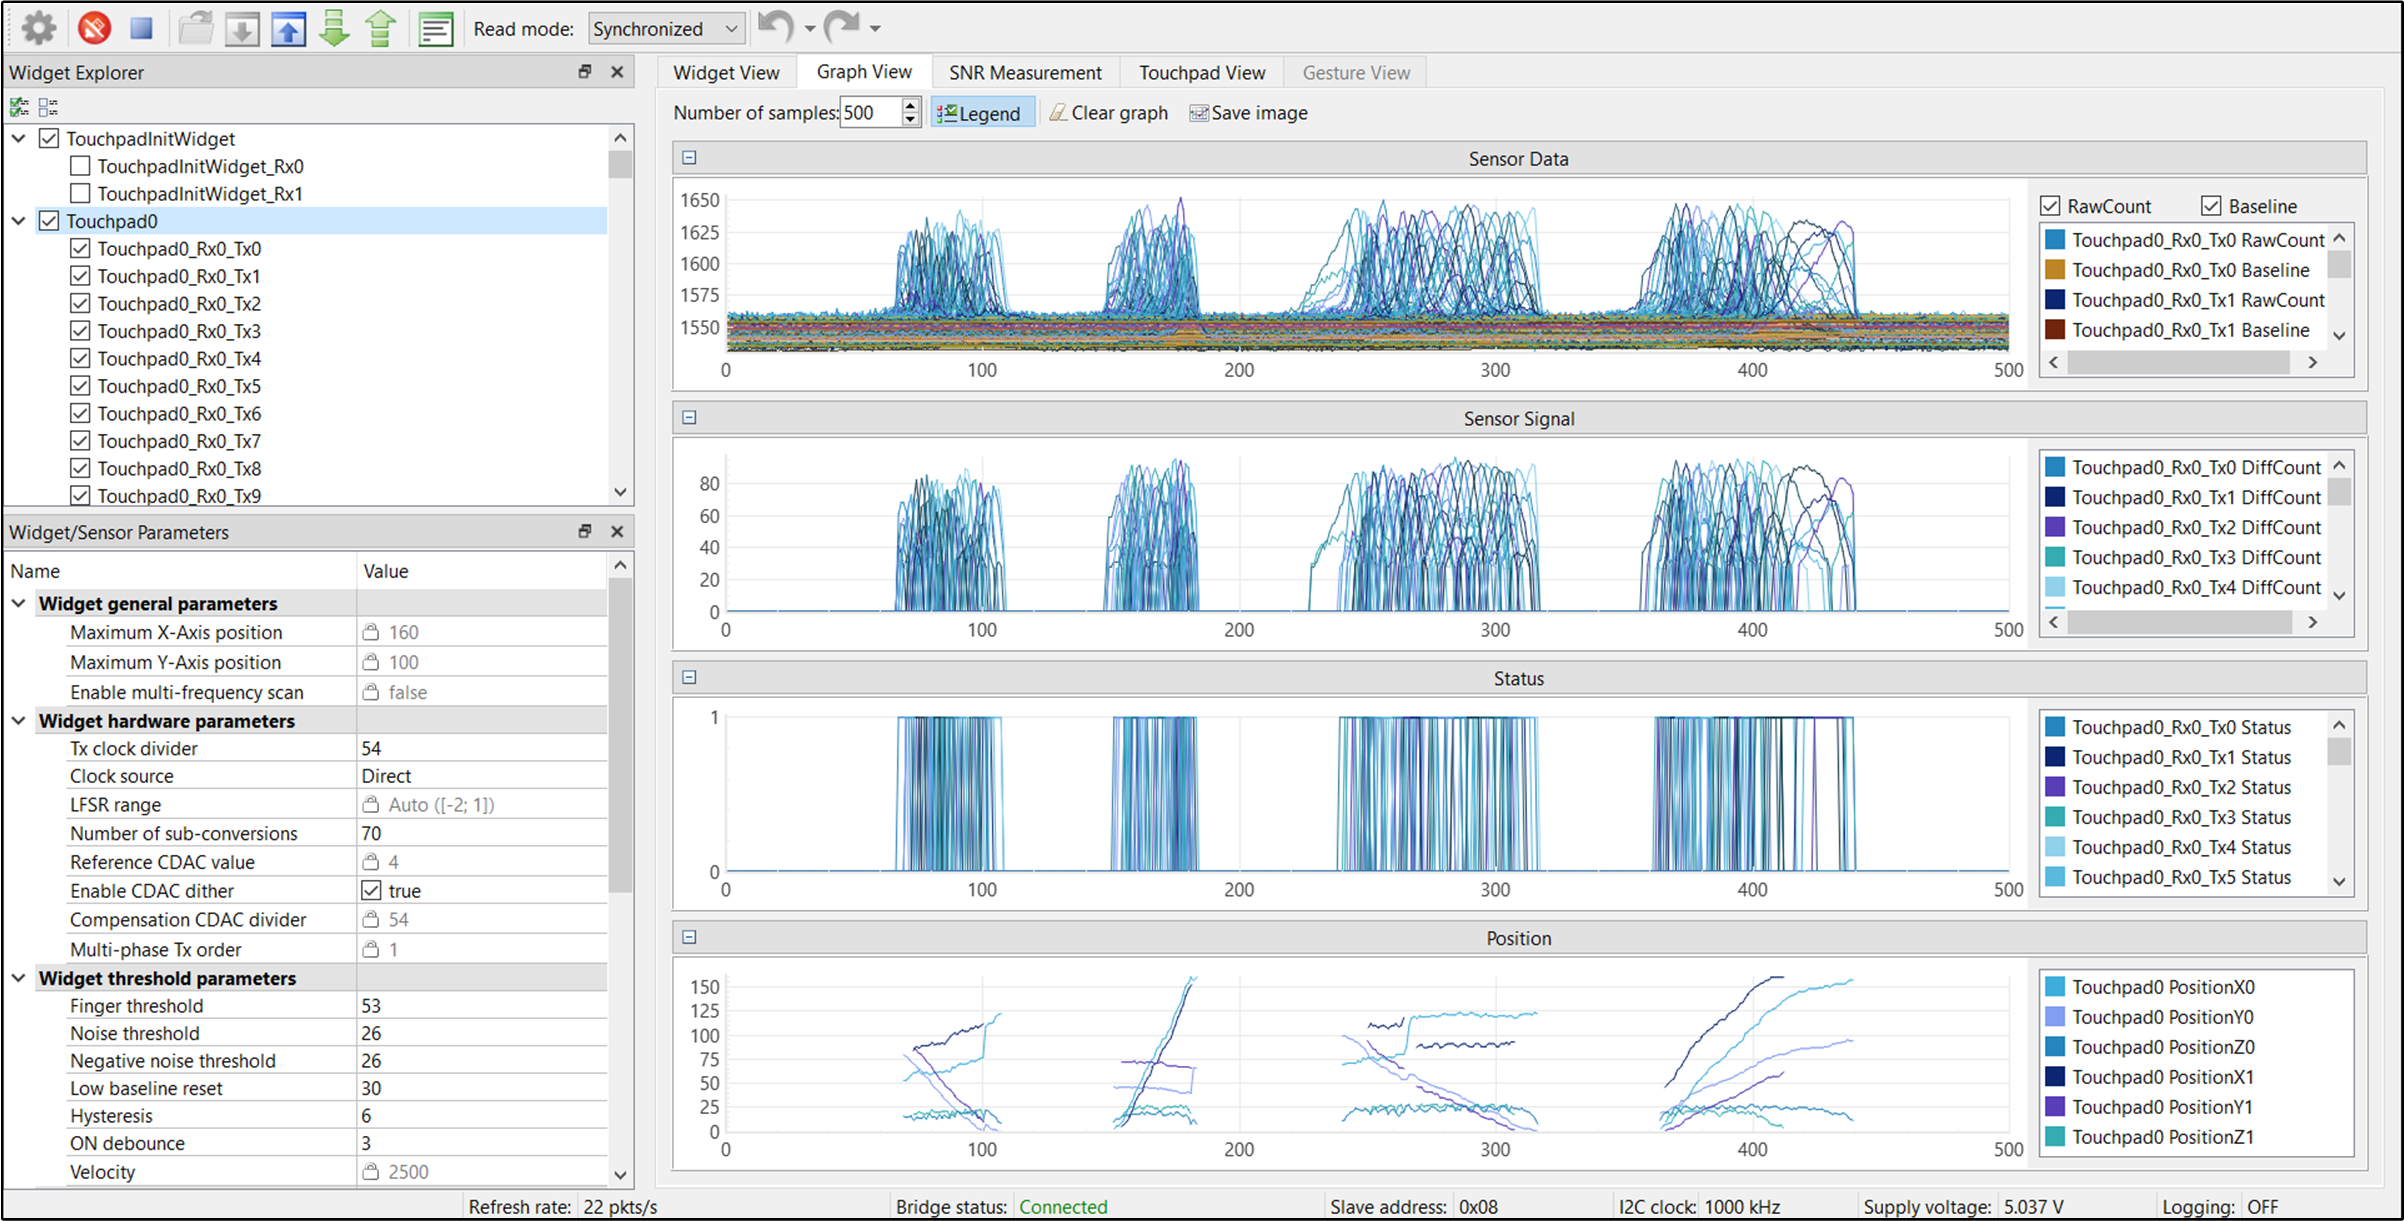Check the TouchpadInitWidget_Rx0 checkbox

(x=80, y=166)
